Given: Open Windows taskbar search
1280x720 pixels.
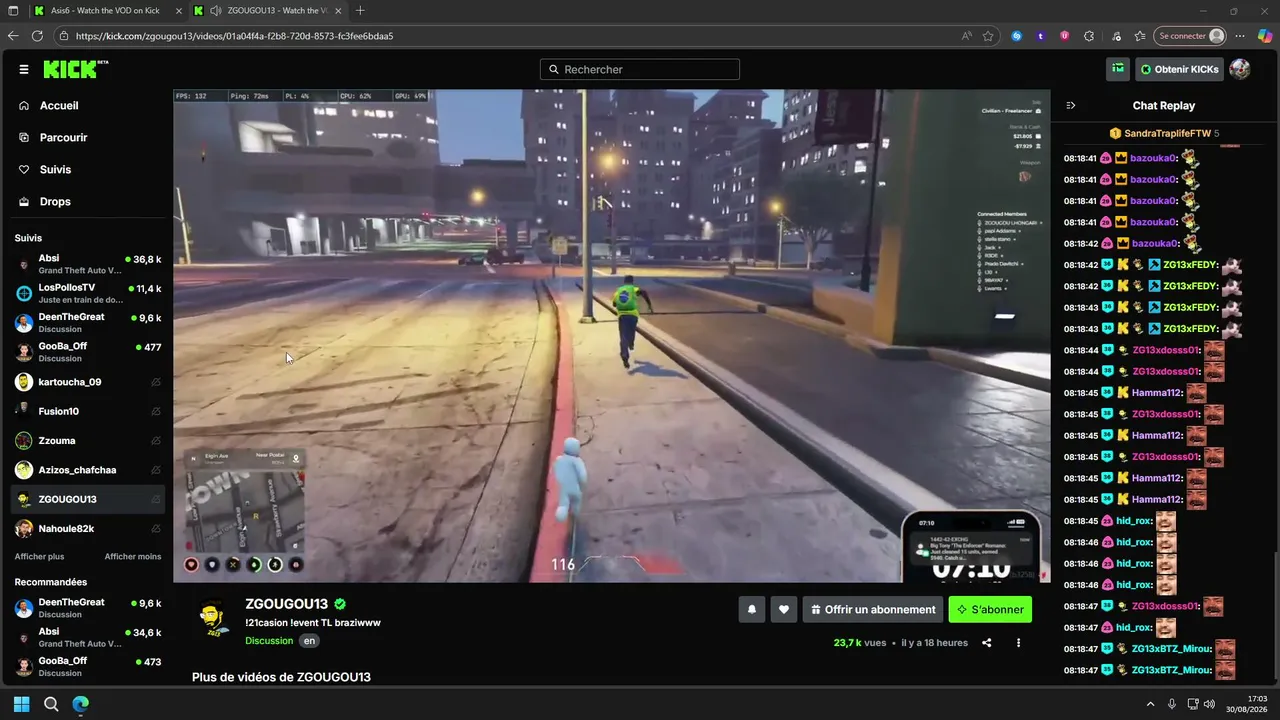Looking at the screenshot, I should (x=51, y=704).
